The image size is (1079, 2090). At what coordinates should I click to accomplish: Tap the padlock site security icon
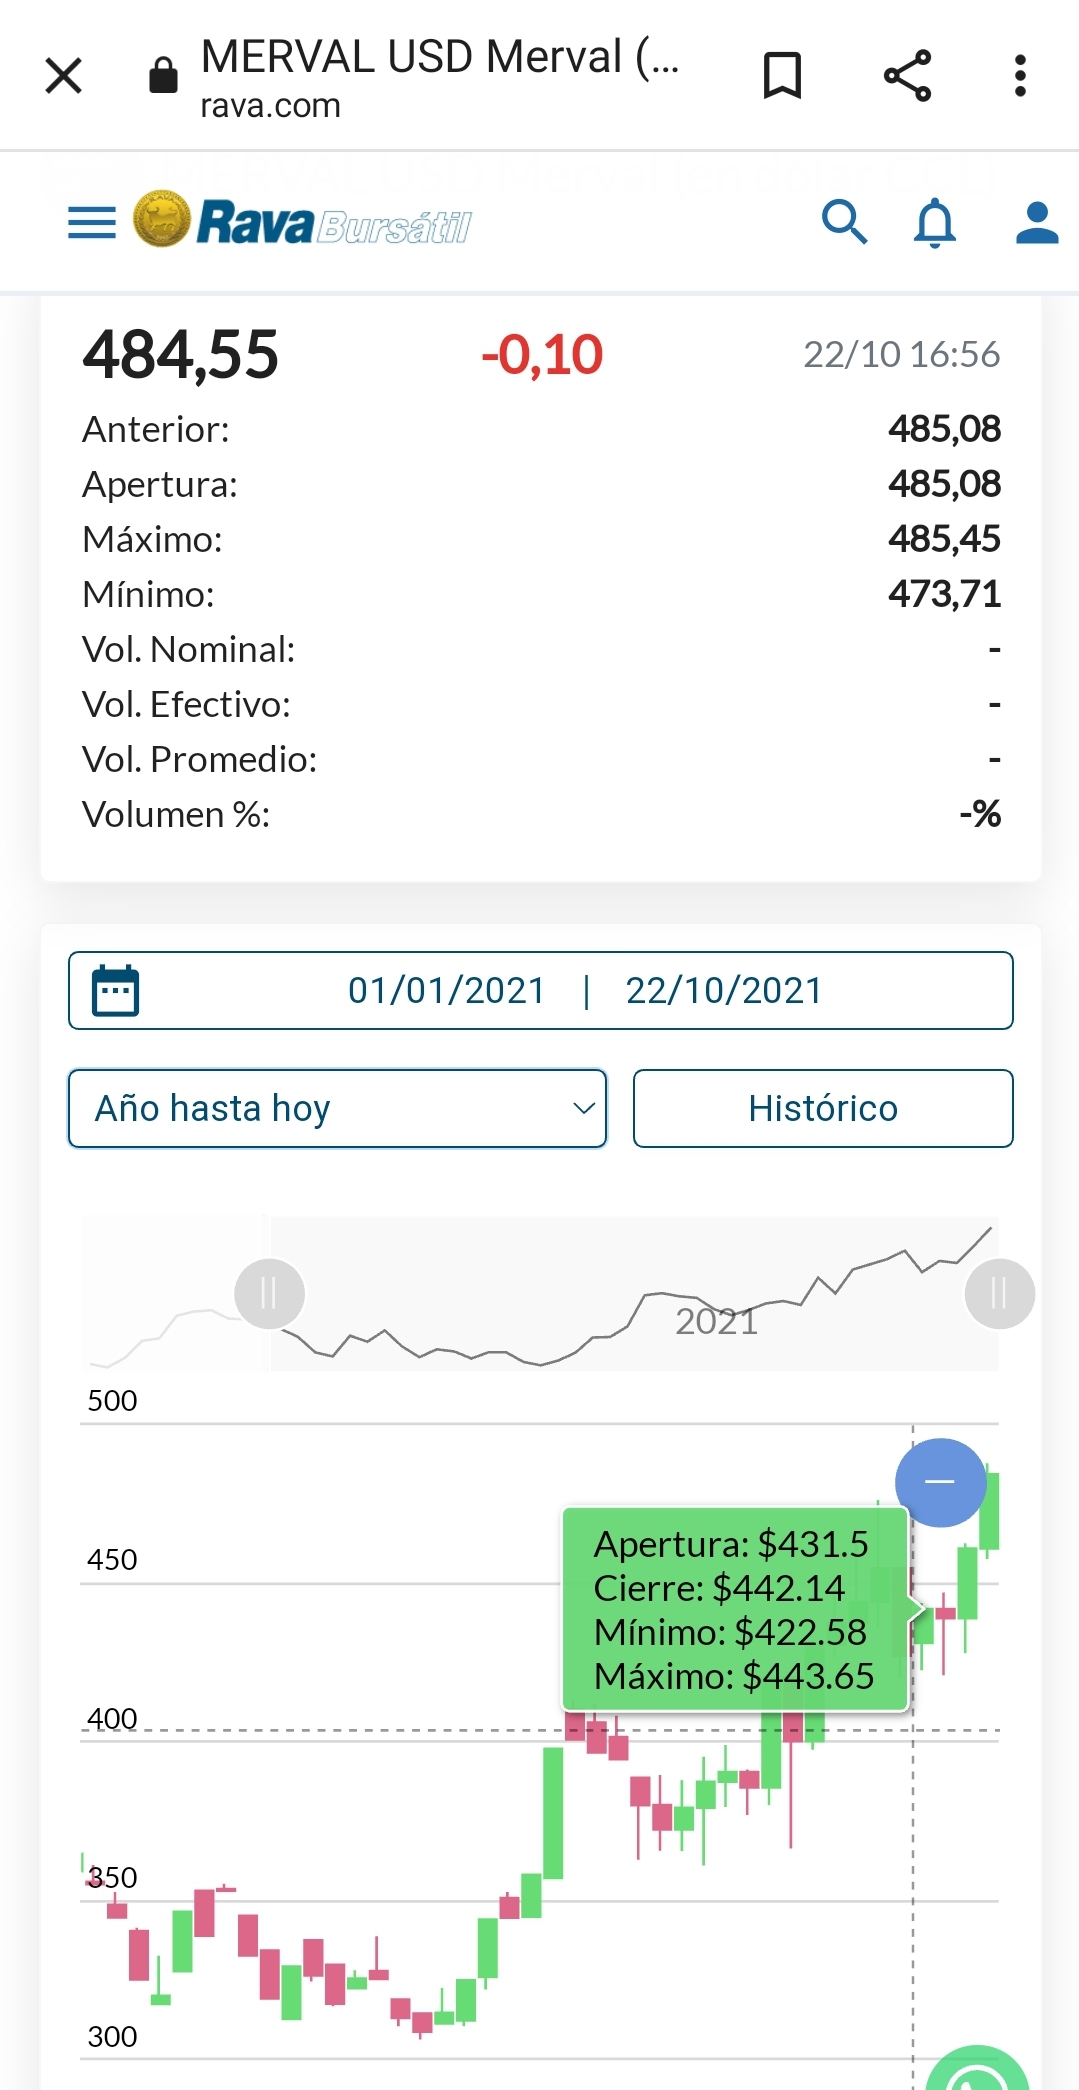click(x=163, y=76)
